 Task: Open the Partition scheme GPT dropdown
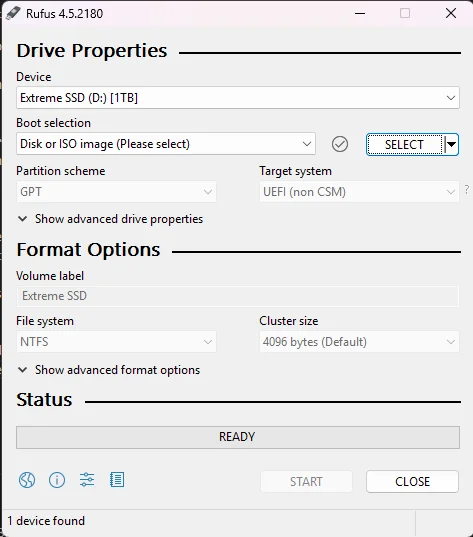coord(116,192)
